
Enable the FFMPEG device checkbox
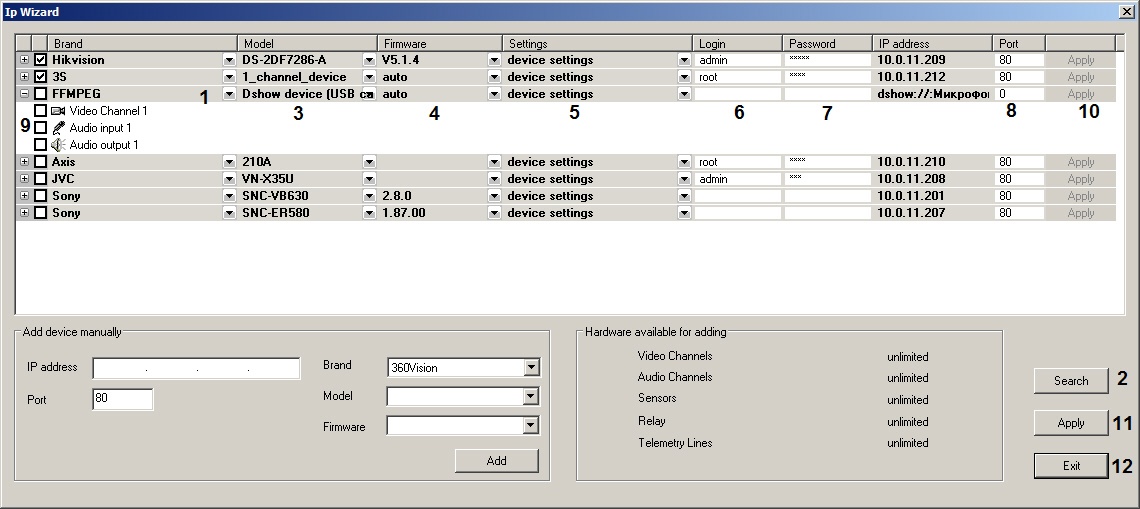click(x=40, y=94)
